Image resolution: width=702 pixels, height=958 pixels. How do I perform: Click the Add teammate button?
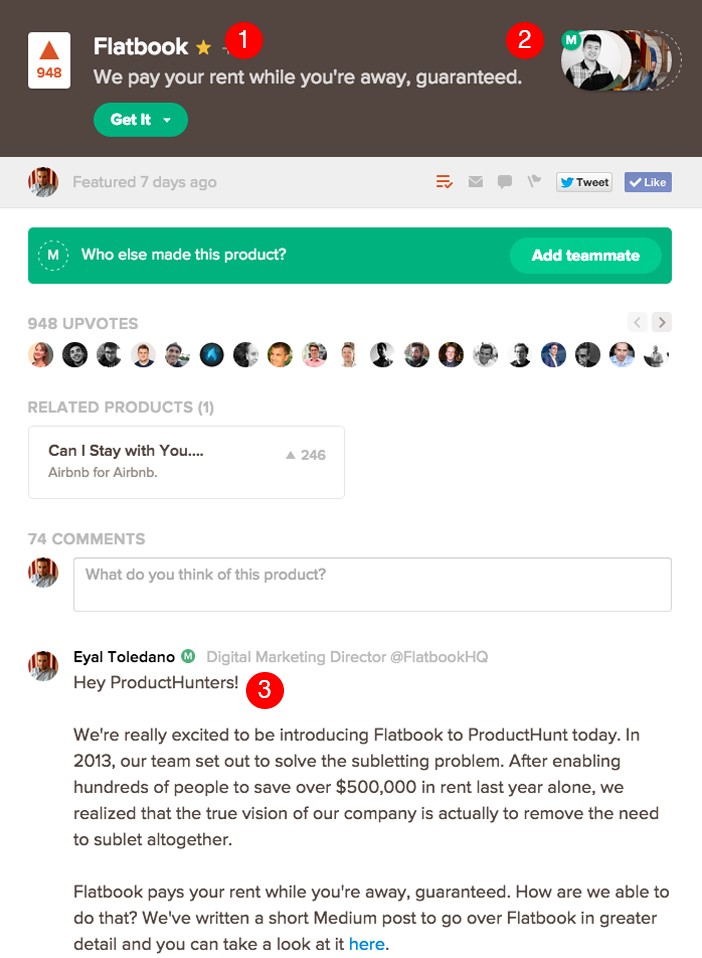585,255
